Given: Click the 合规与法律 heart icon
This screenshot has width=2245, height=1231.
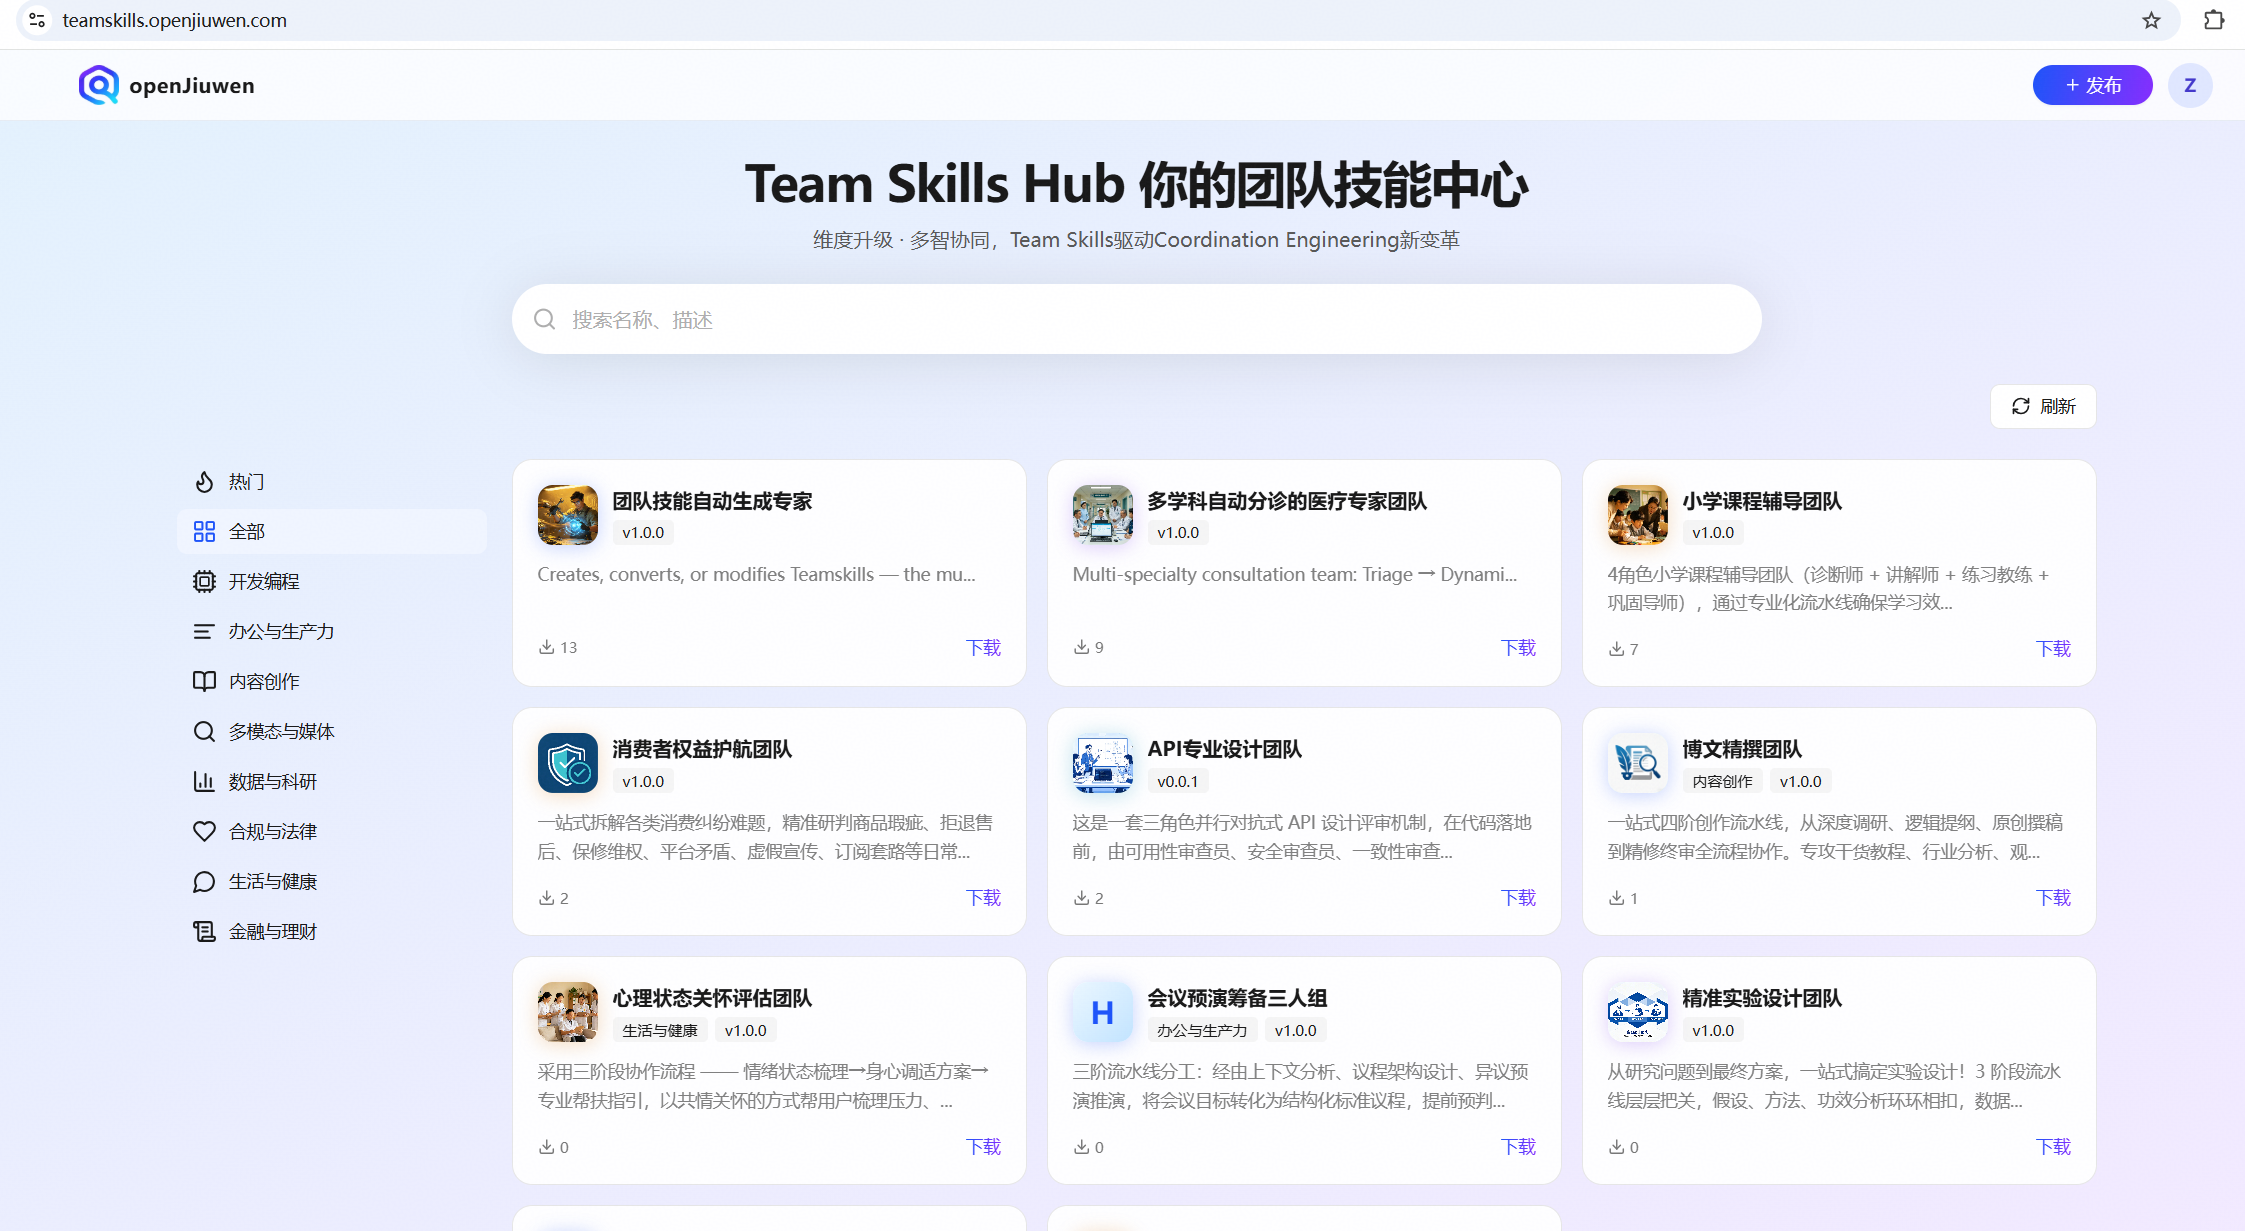Looking at the screenshot, I should 205,831.
